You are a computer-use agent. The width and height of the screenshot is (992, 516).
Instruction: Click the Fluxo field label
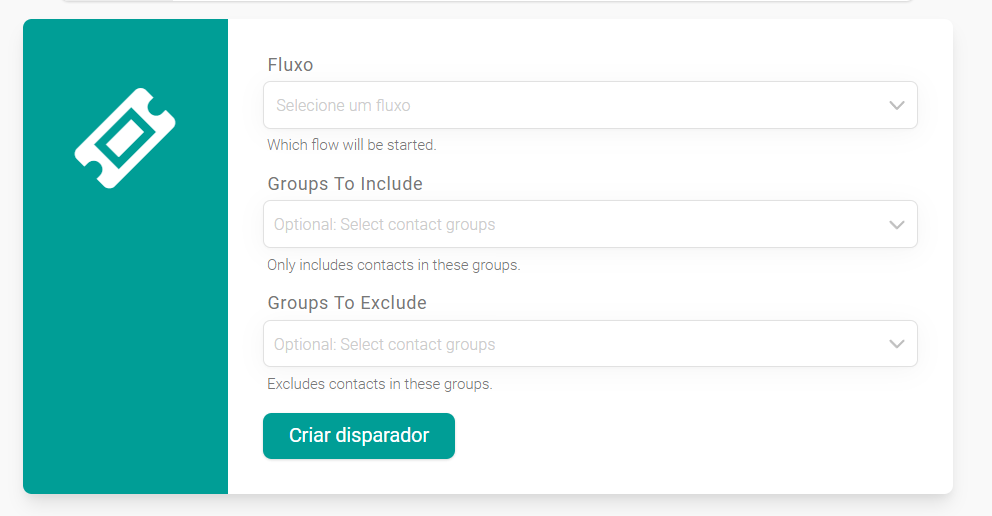pyautogui.click(x=290, y=65)
